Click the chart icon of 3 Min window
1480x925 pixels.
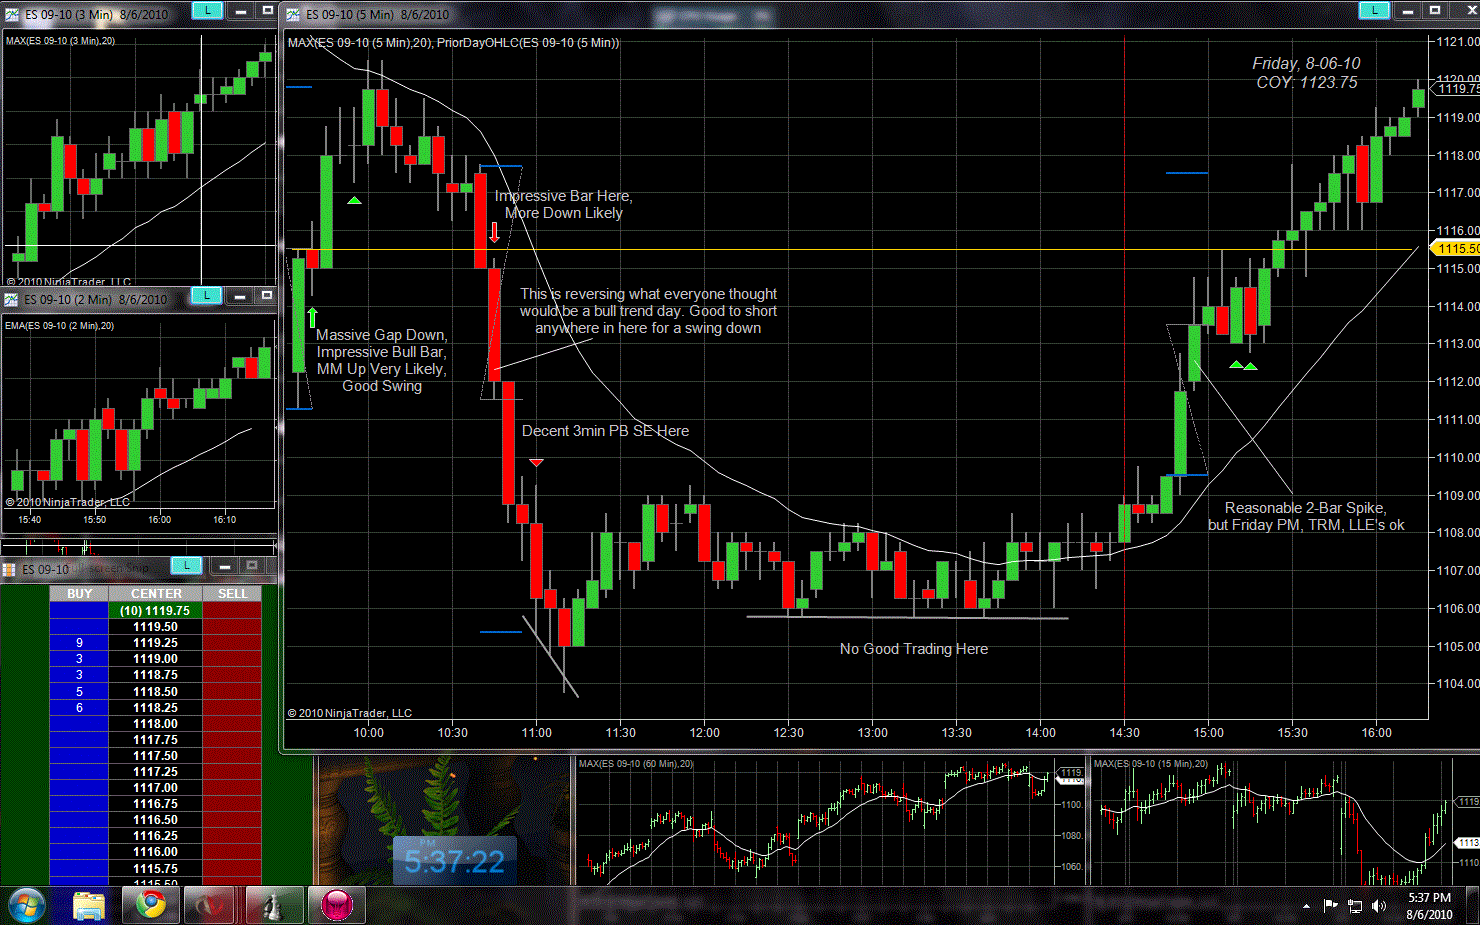click(12, 14)
